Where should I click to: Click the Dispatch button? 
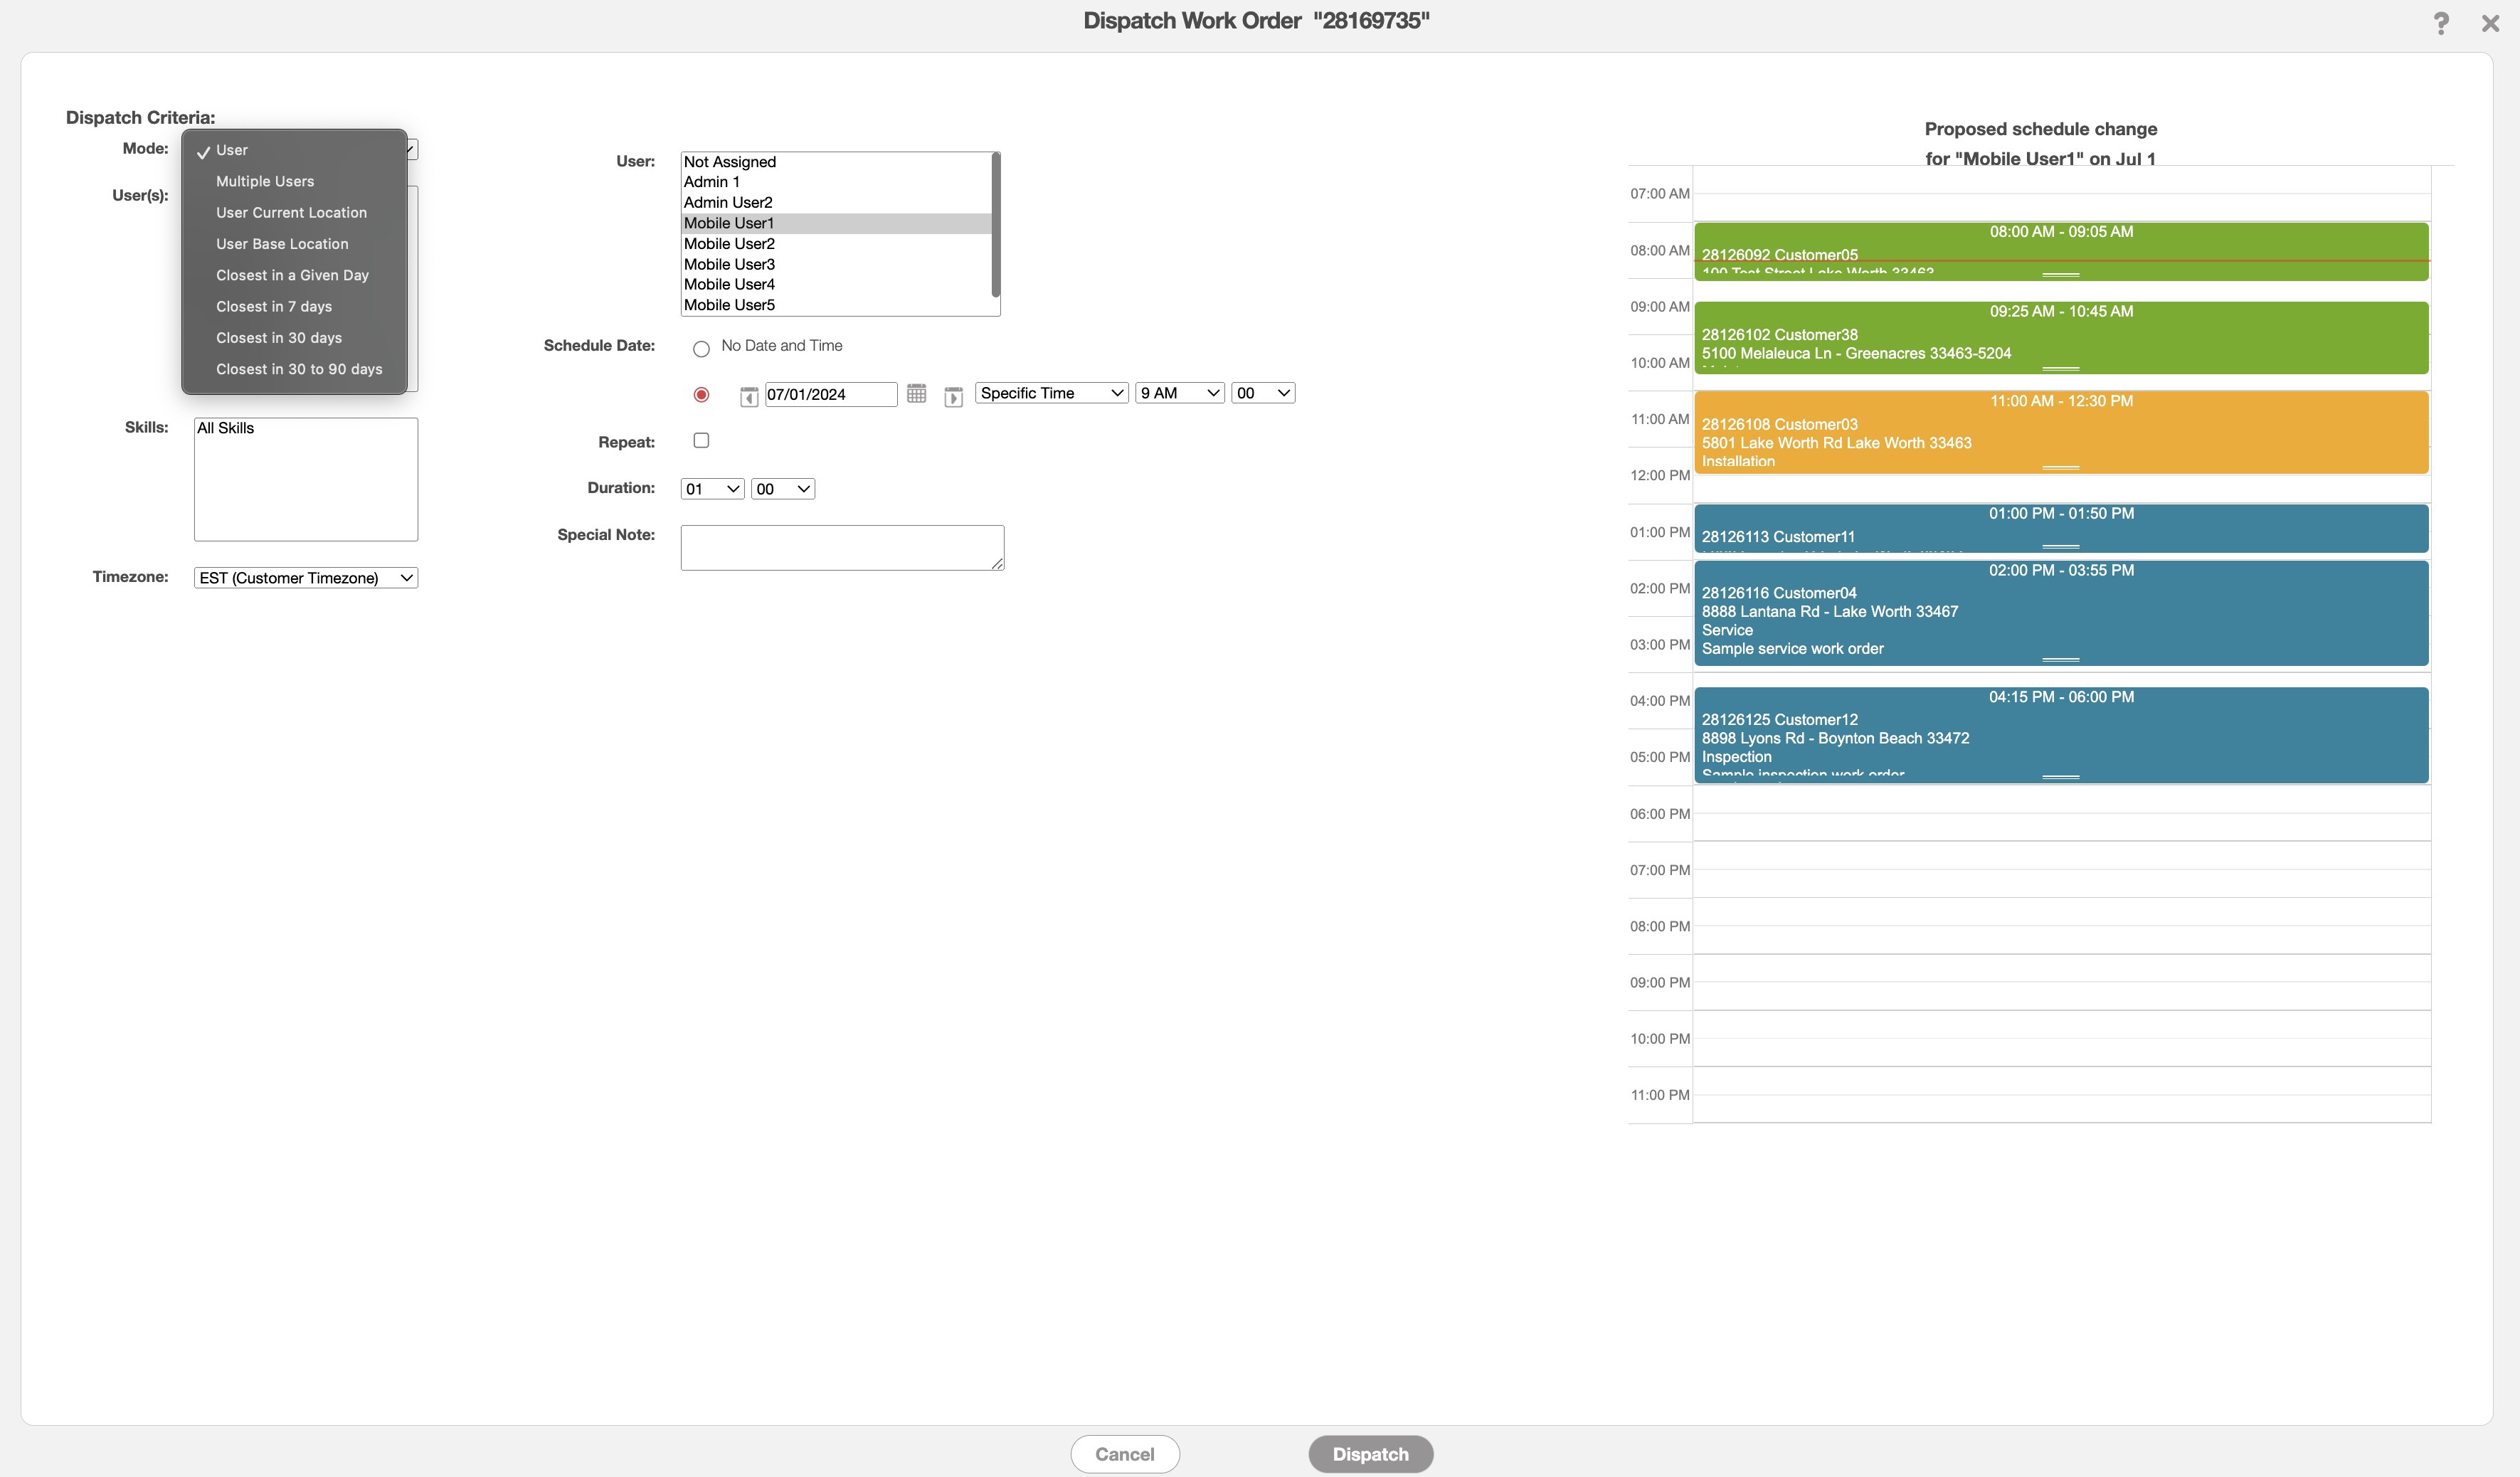click(1370, 1454)
